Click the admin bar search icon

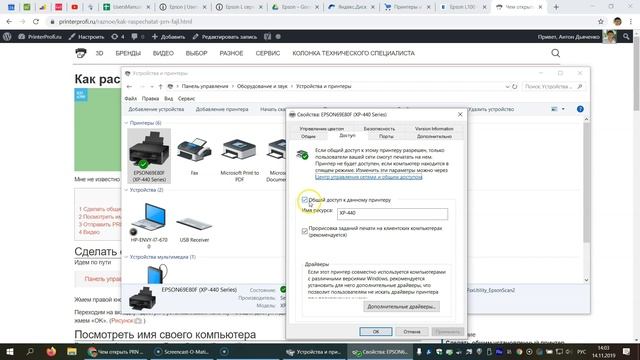click(626, 36)
